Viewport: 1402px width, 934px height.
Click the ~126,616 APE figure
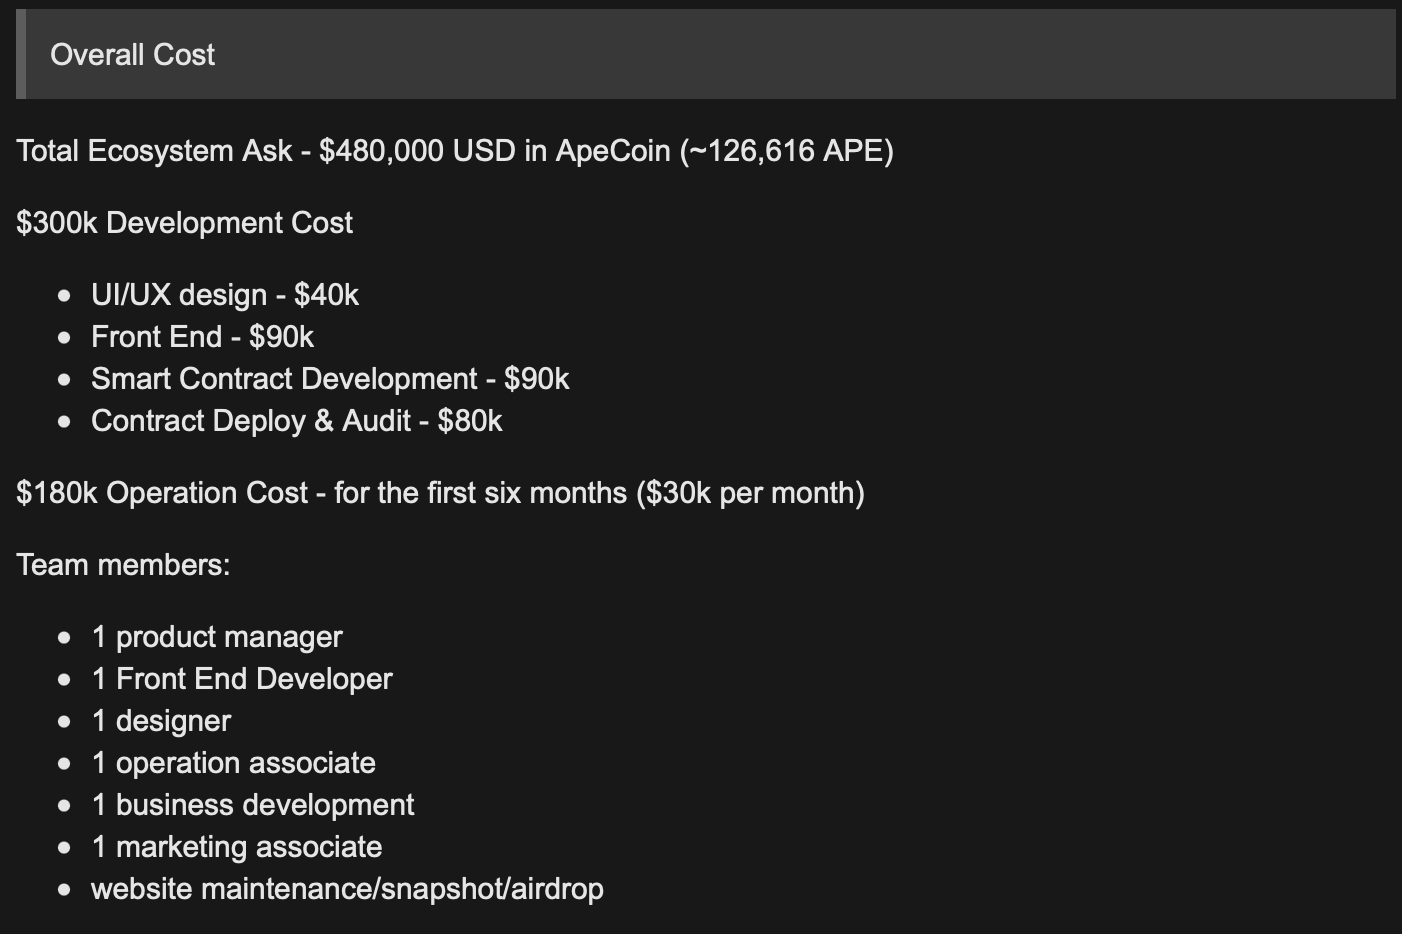[x=787, y=151]
